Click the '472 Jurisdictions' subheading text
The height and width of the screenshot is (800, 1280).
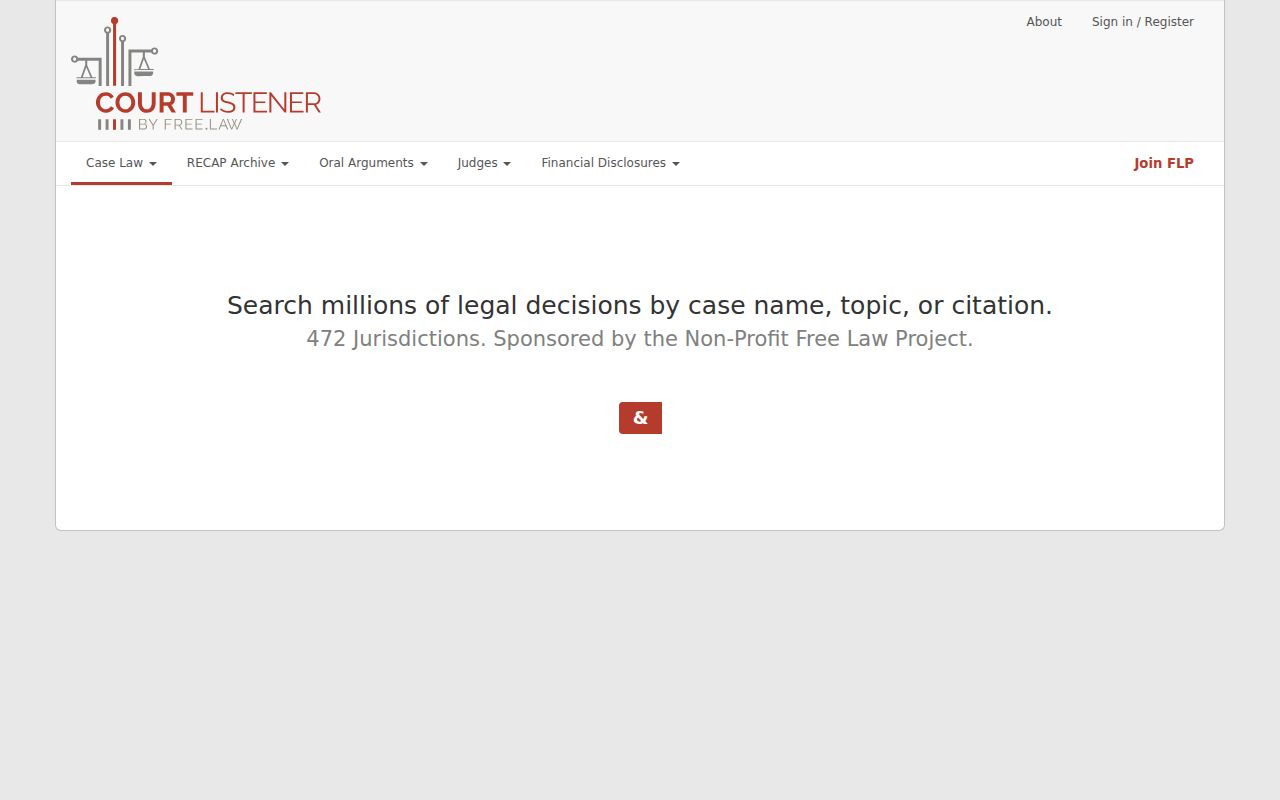[x=640, y=339]
